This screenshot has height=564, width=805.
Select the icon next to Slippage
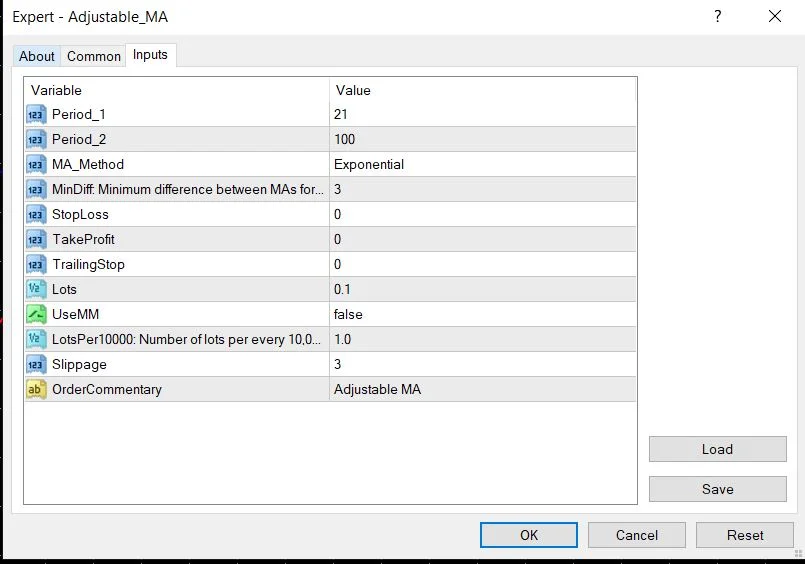(36, 365)
